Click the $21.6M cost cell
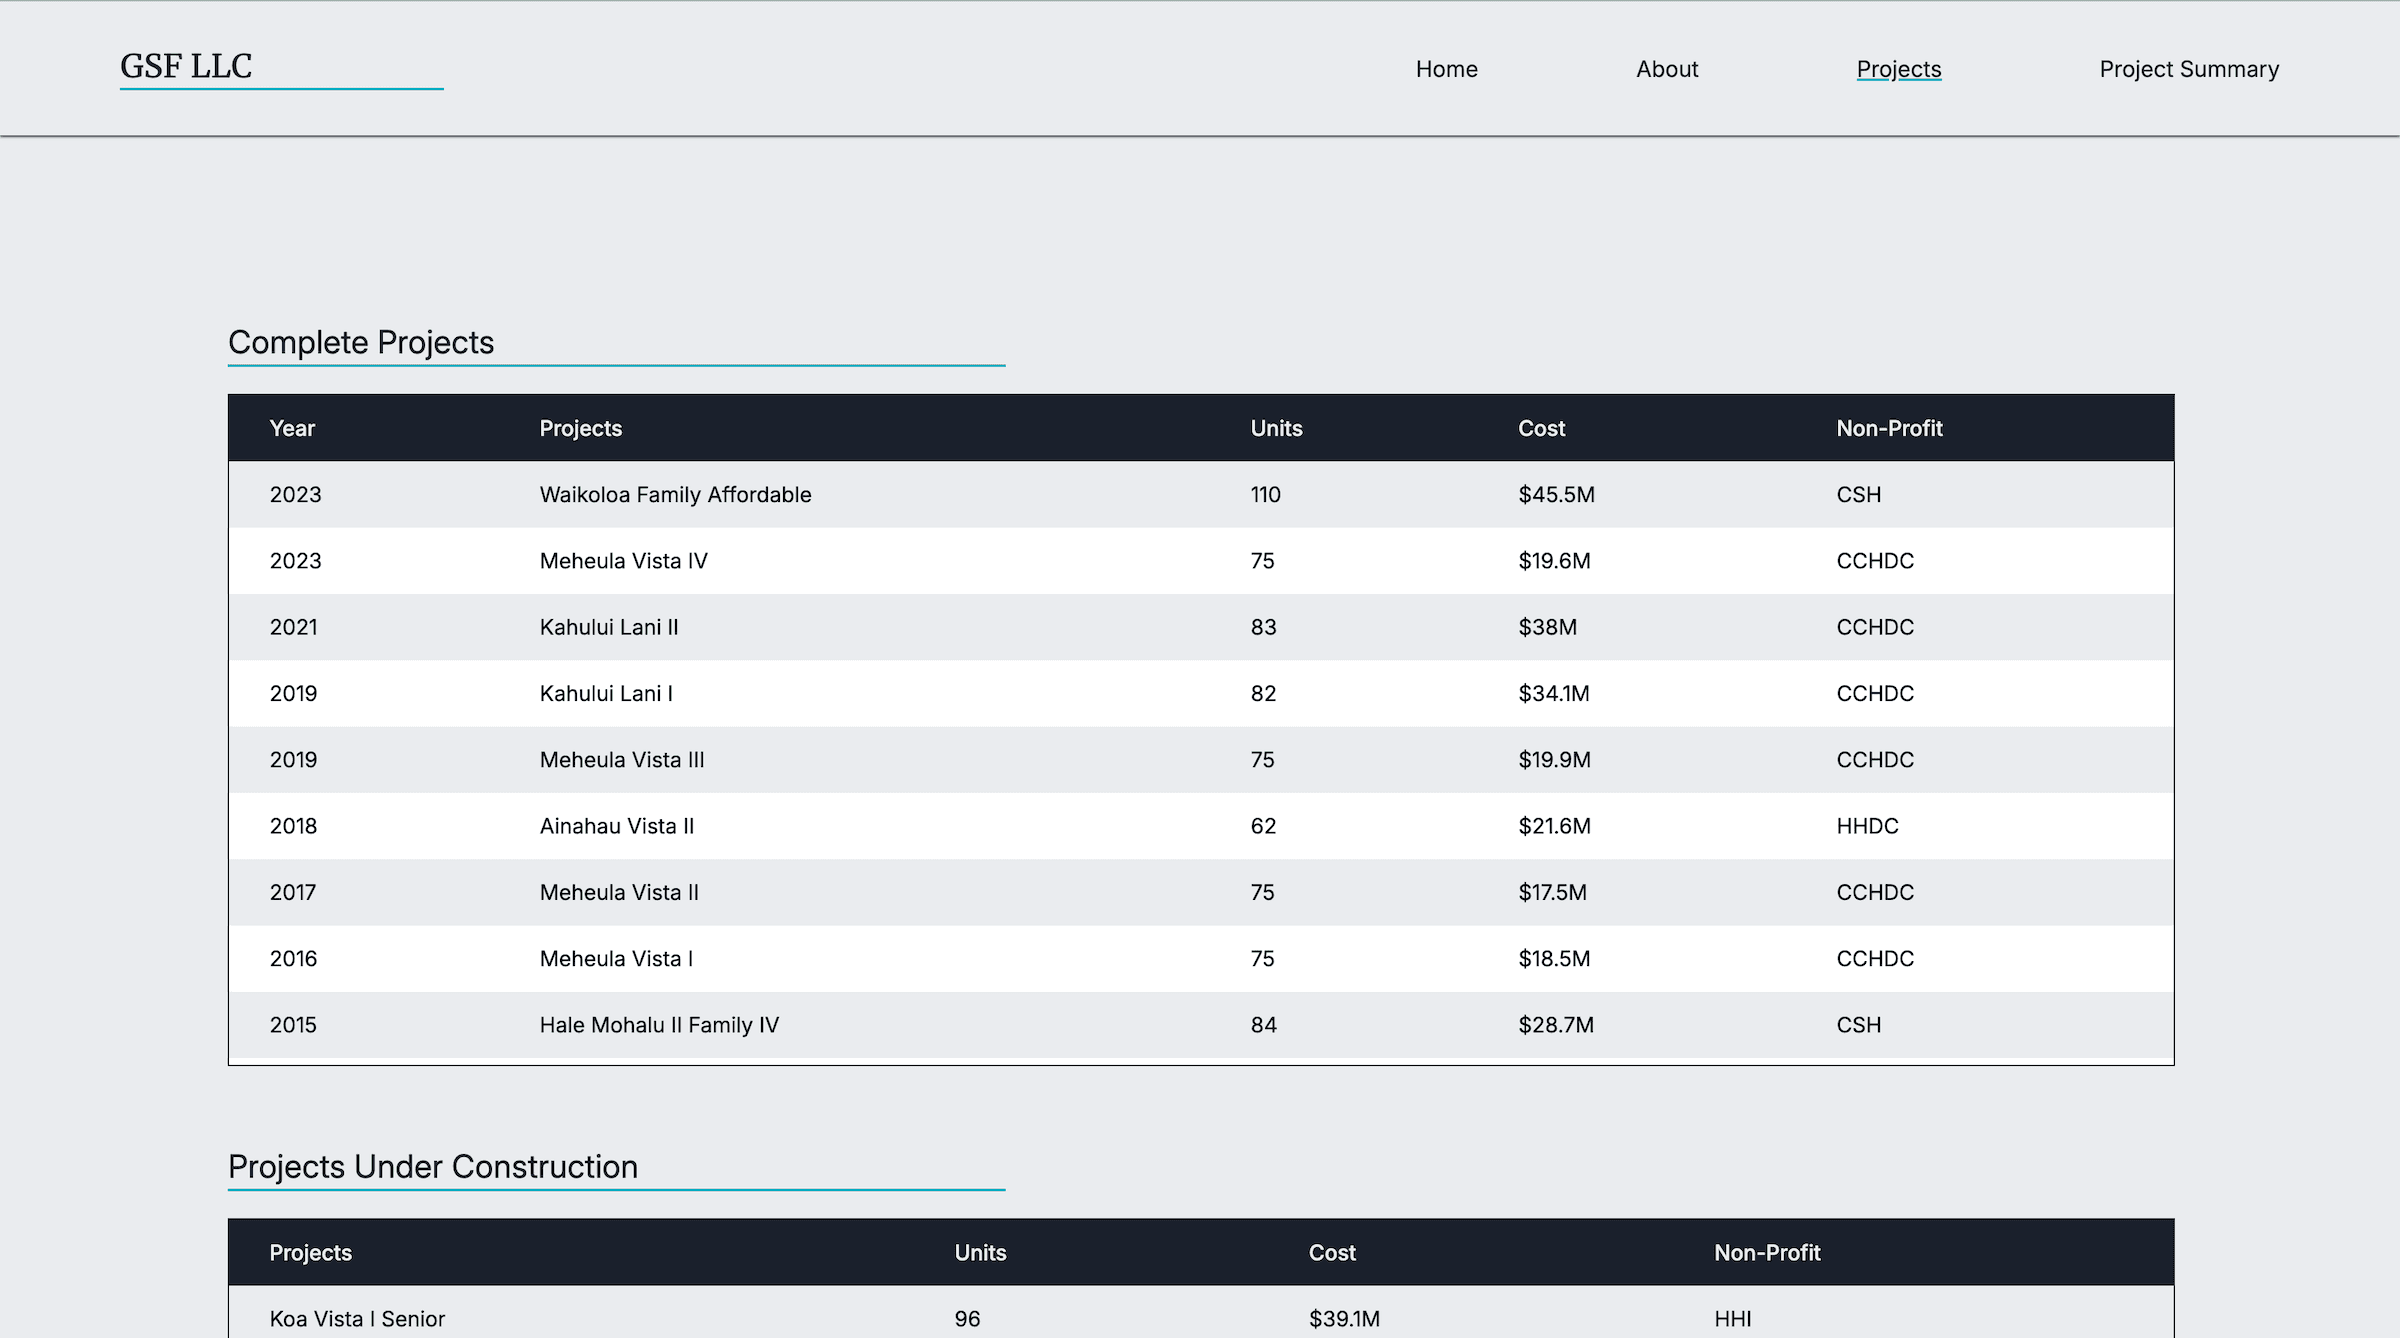Image resolution: width=2400 pixels, height=1338 pixels. [1554, 826]
